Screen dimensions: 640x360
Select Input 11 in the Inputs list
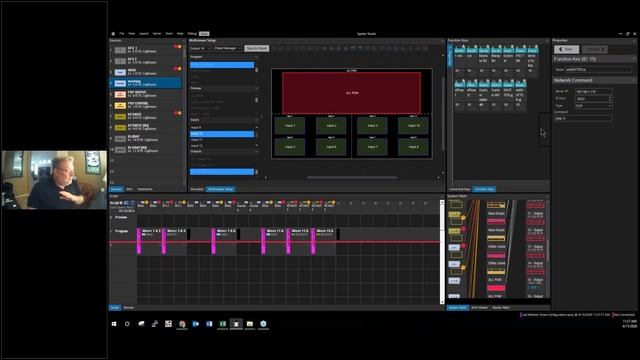tap(222, 140)
